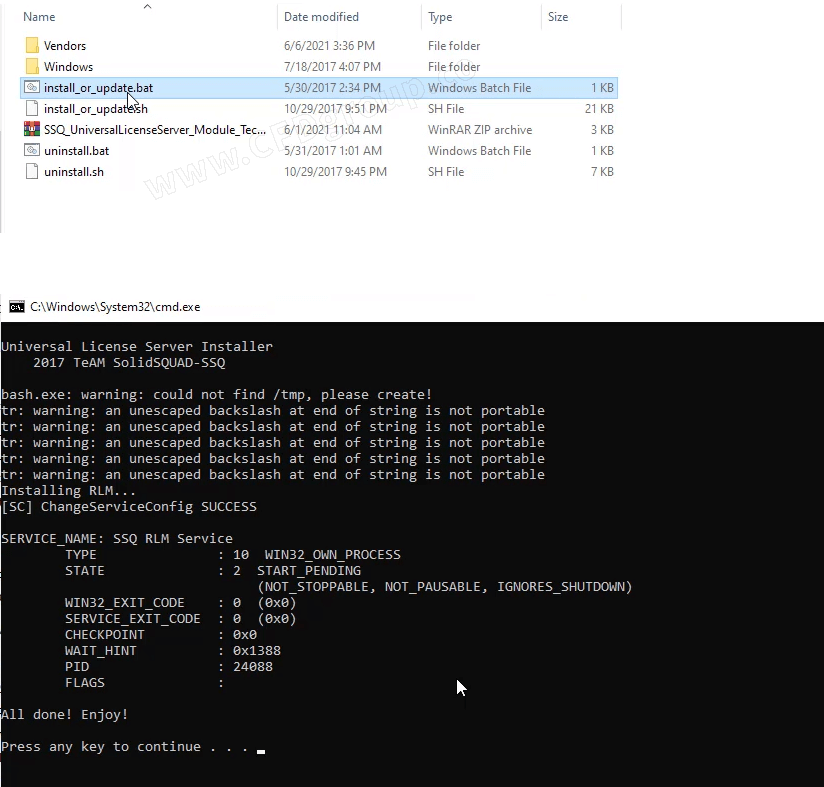Click the WAIT_HINT 0x1388 value
Image resolution: width=824 pixels, height=787 pixels.
coord(257,650)
